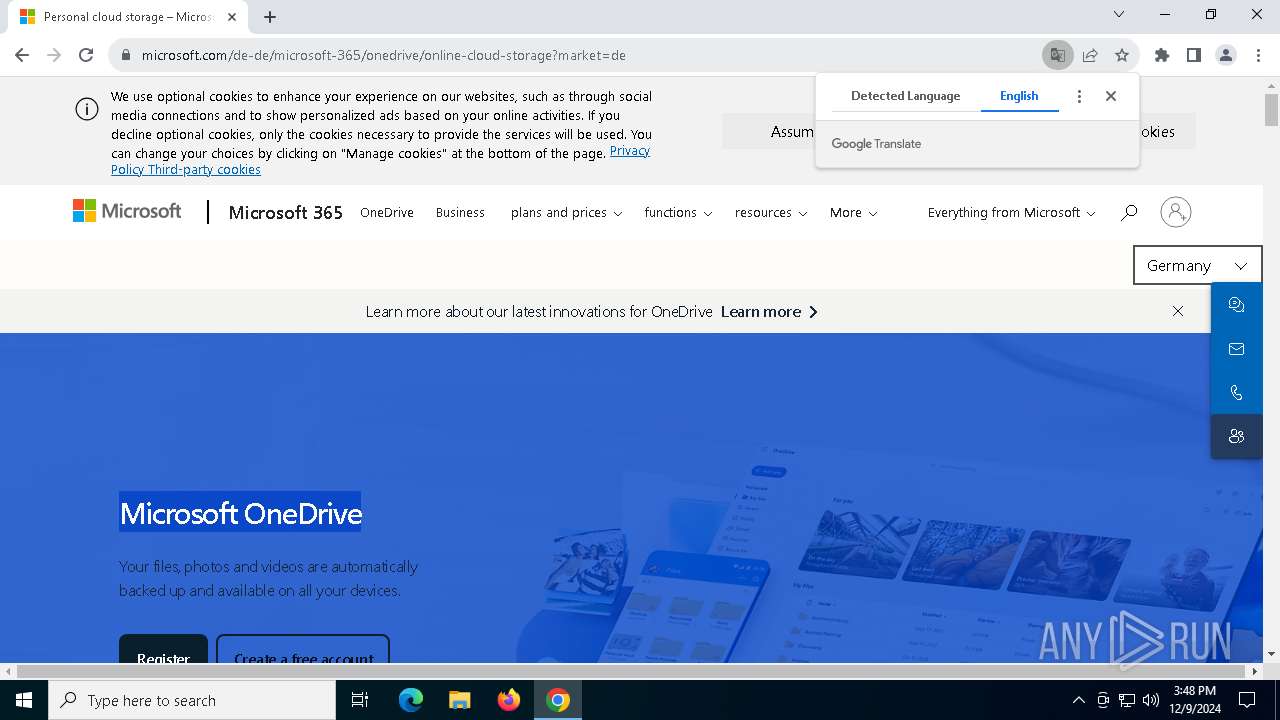Close the Google Translate popup
The image size is (1280, 720).
(1111, 96)
